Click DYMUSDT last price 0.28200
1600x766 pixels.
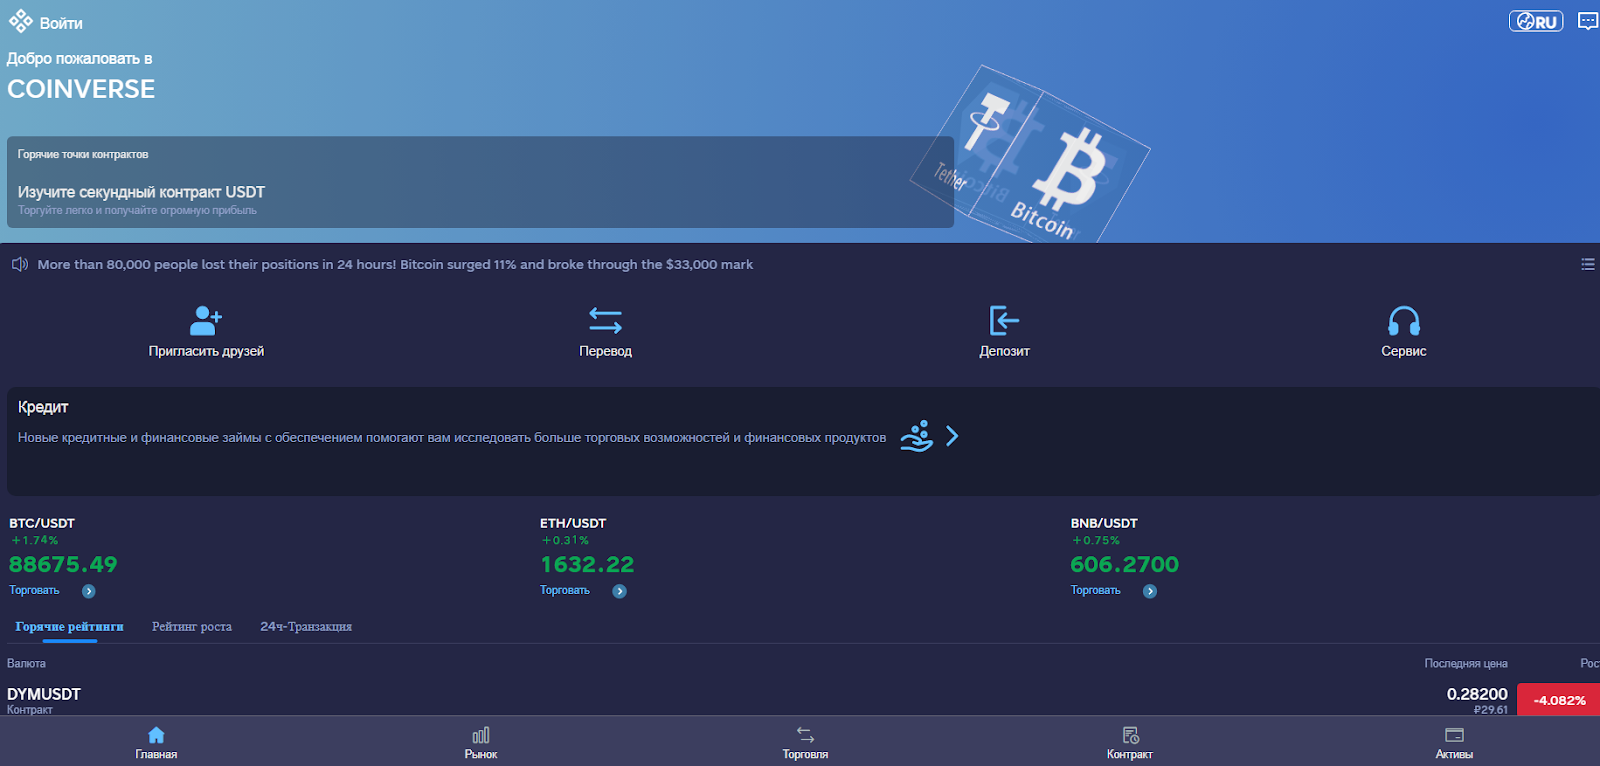pos(1477,694)
